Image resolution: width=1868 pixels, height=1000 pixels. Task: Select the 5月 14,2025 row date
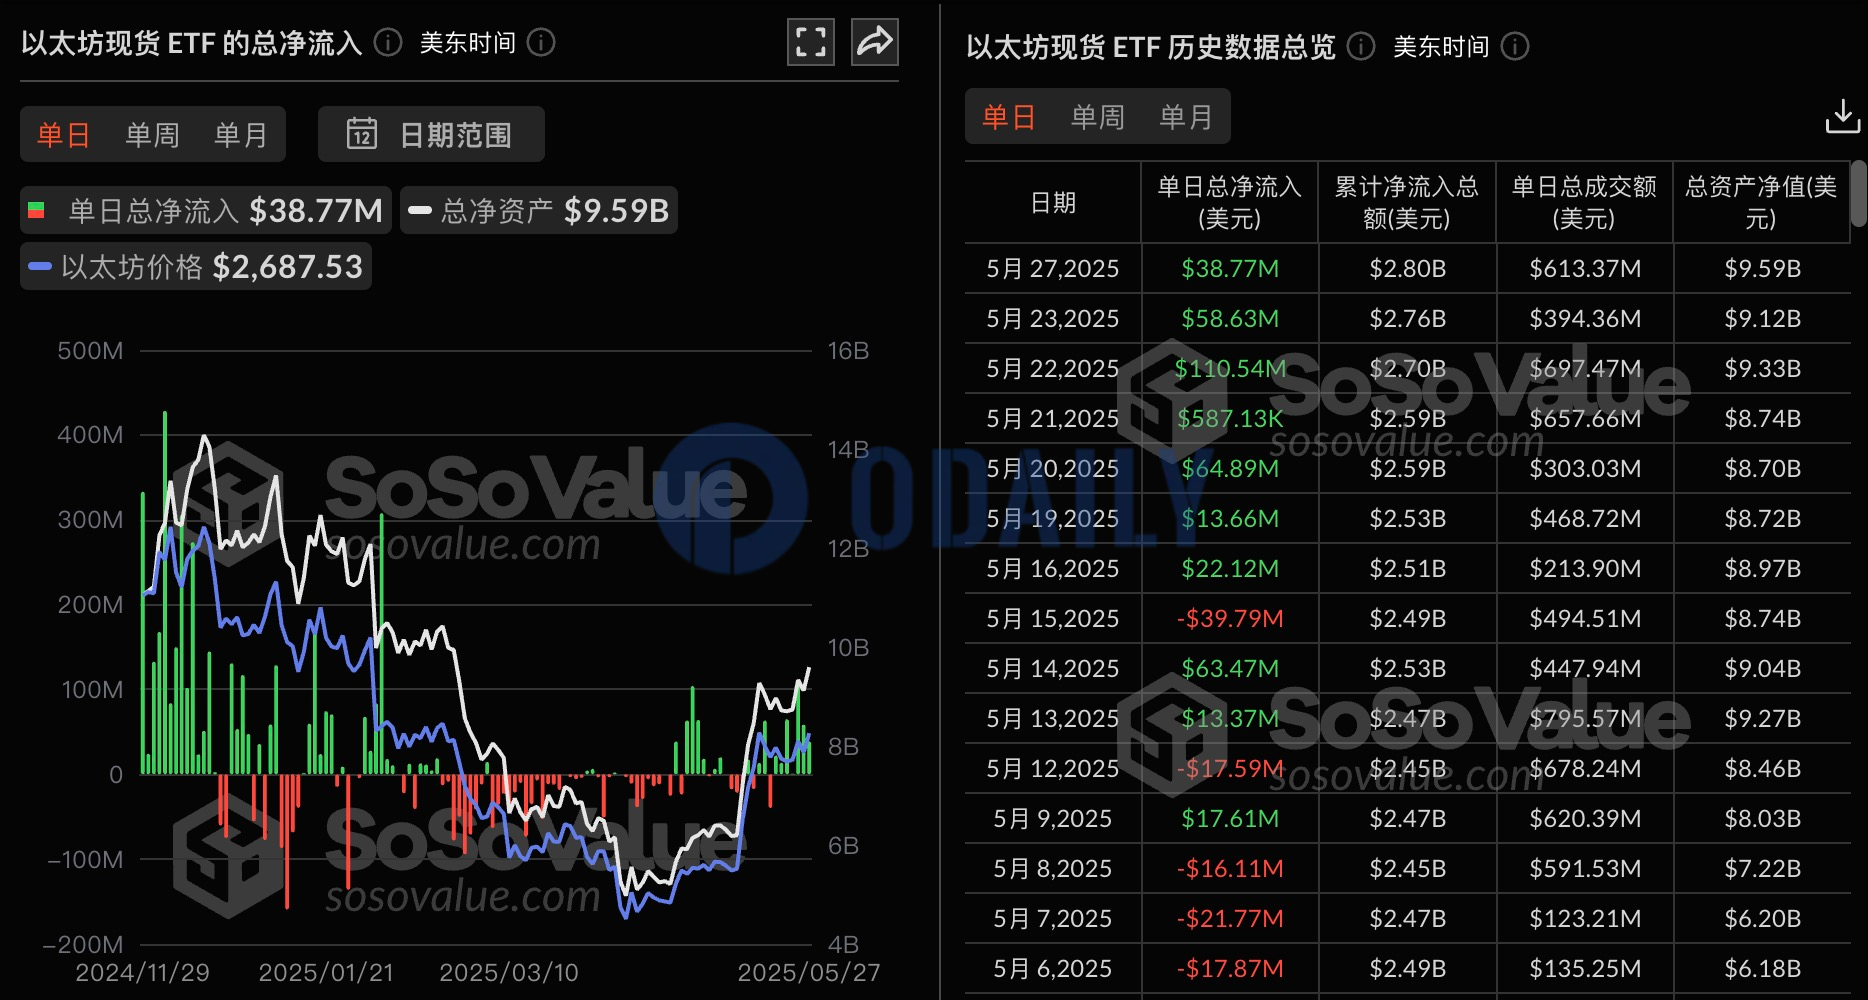pyautogui.click(x=1053, y=668)
